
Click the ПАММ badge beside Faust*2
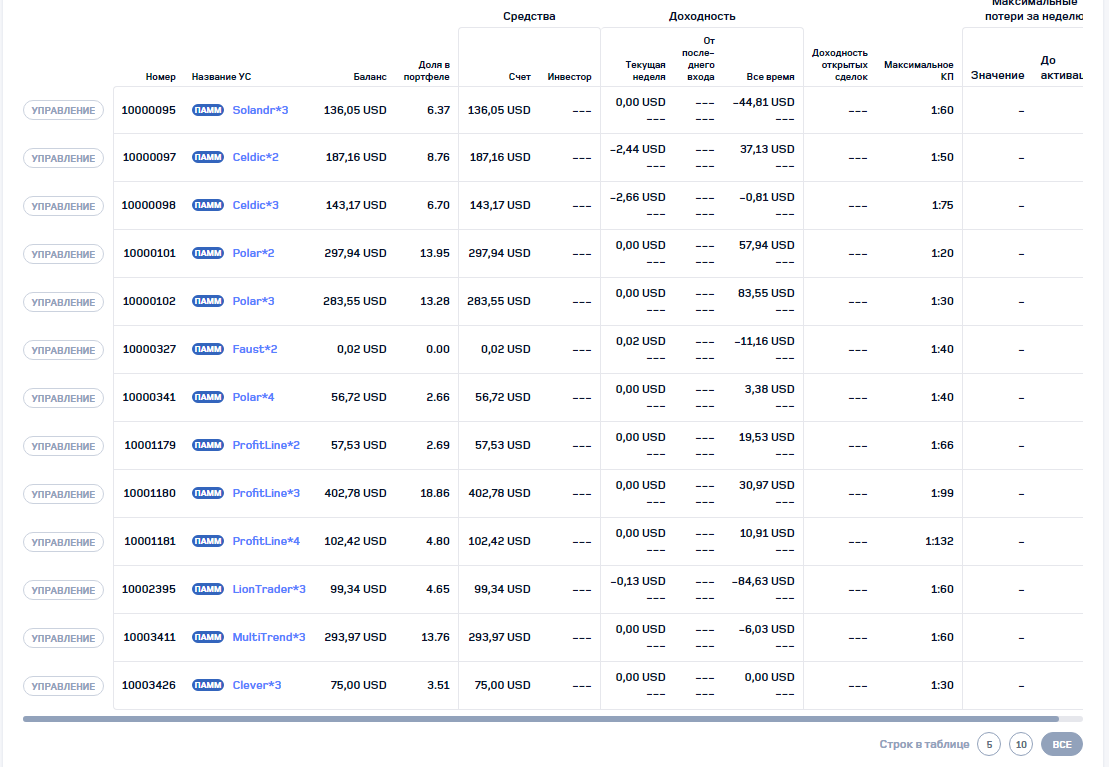207,350
